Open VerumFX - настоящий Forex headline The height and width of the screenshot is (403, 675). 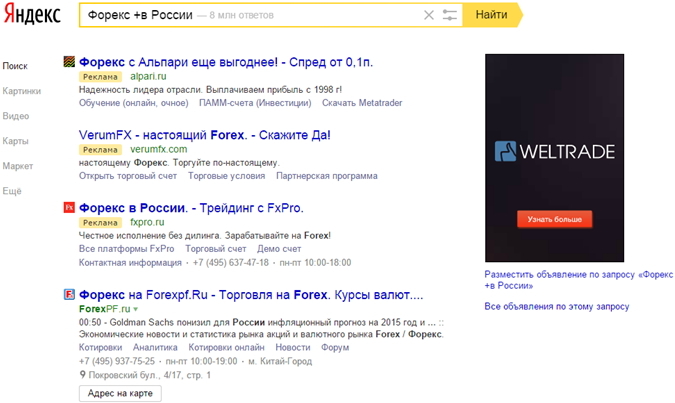[x=204, y=135]
